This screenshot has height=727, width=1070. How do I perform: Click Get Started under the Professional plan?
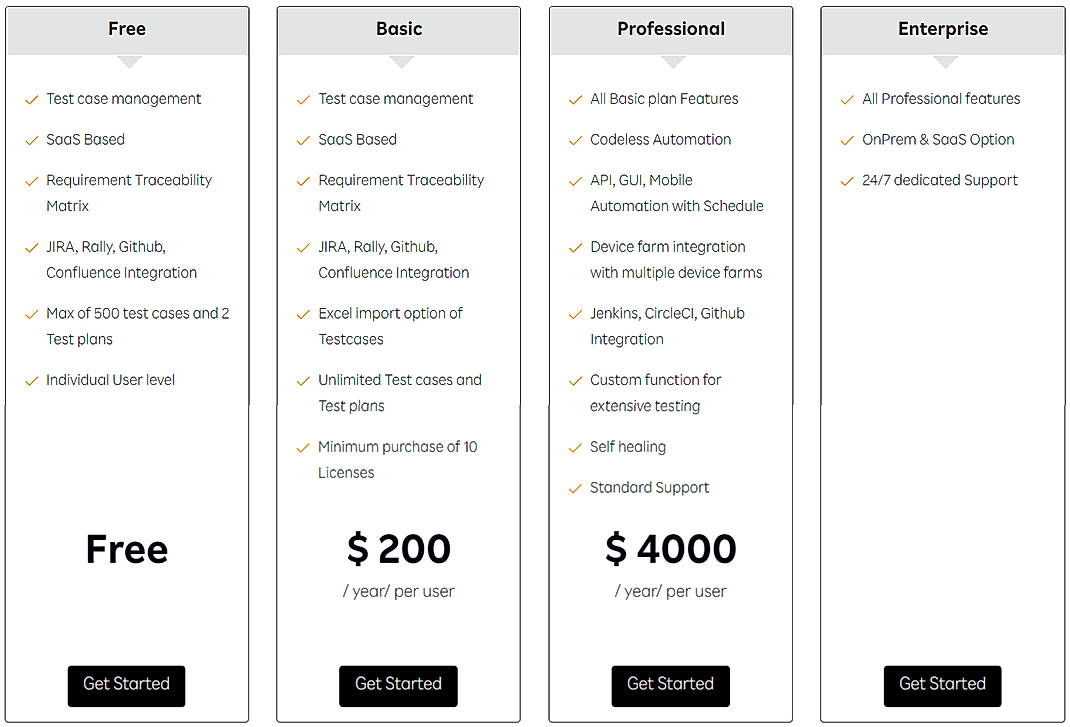670,686
